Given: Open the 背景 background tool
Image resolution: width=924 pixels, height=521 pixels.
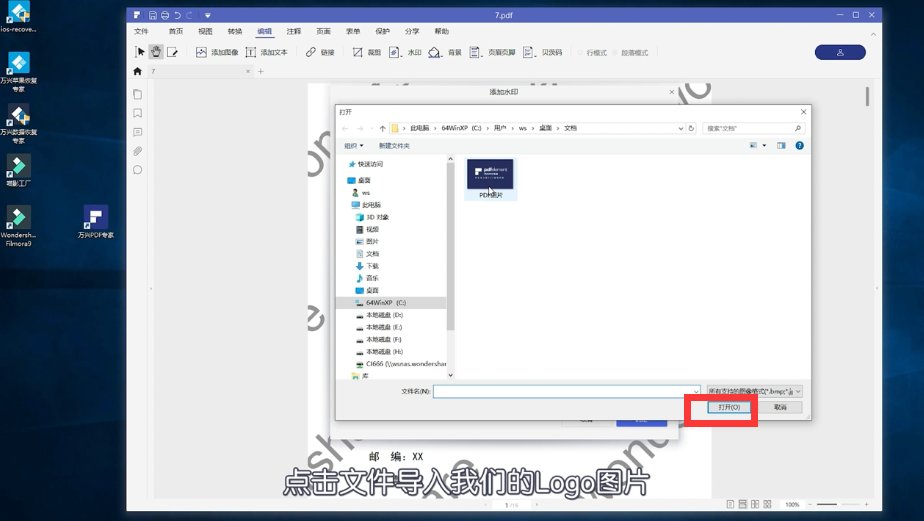Looking at the screenshot, I should click(x=445, y=52).
